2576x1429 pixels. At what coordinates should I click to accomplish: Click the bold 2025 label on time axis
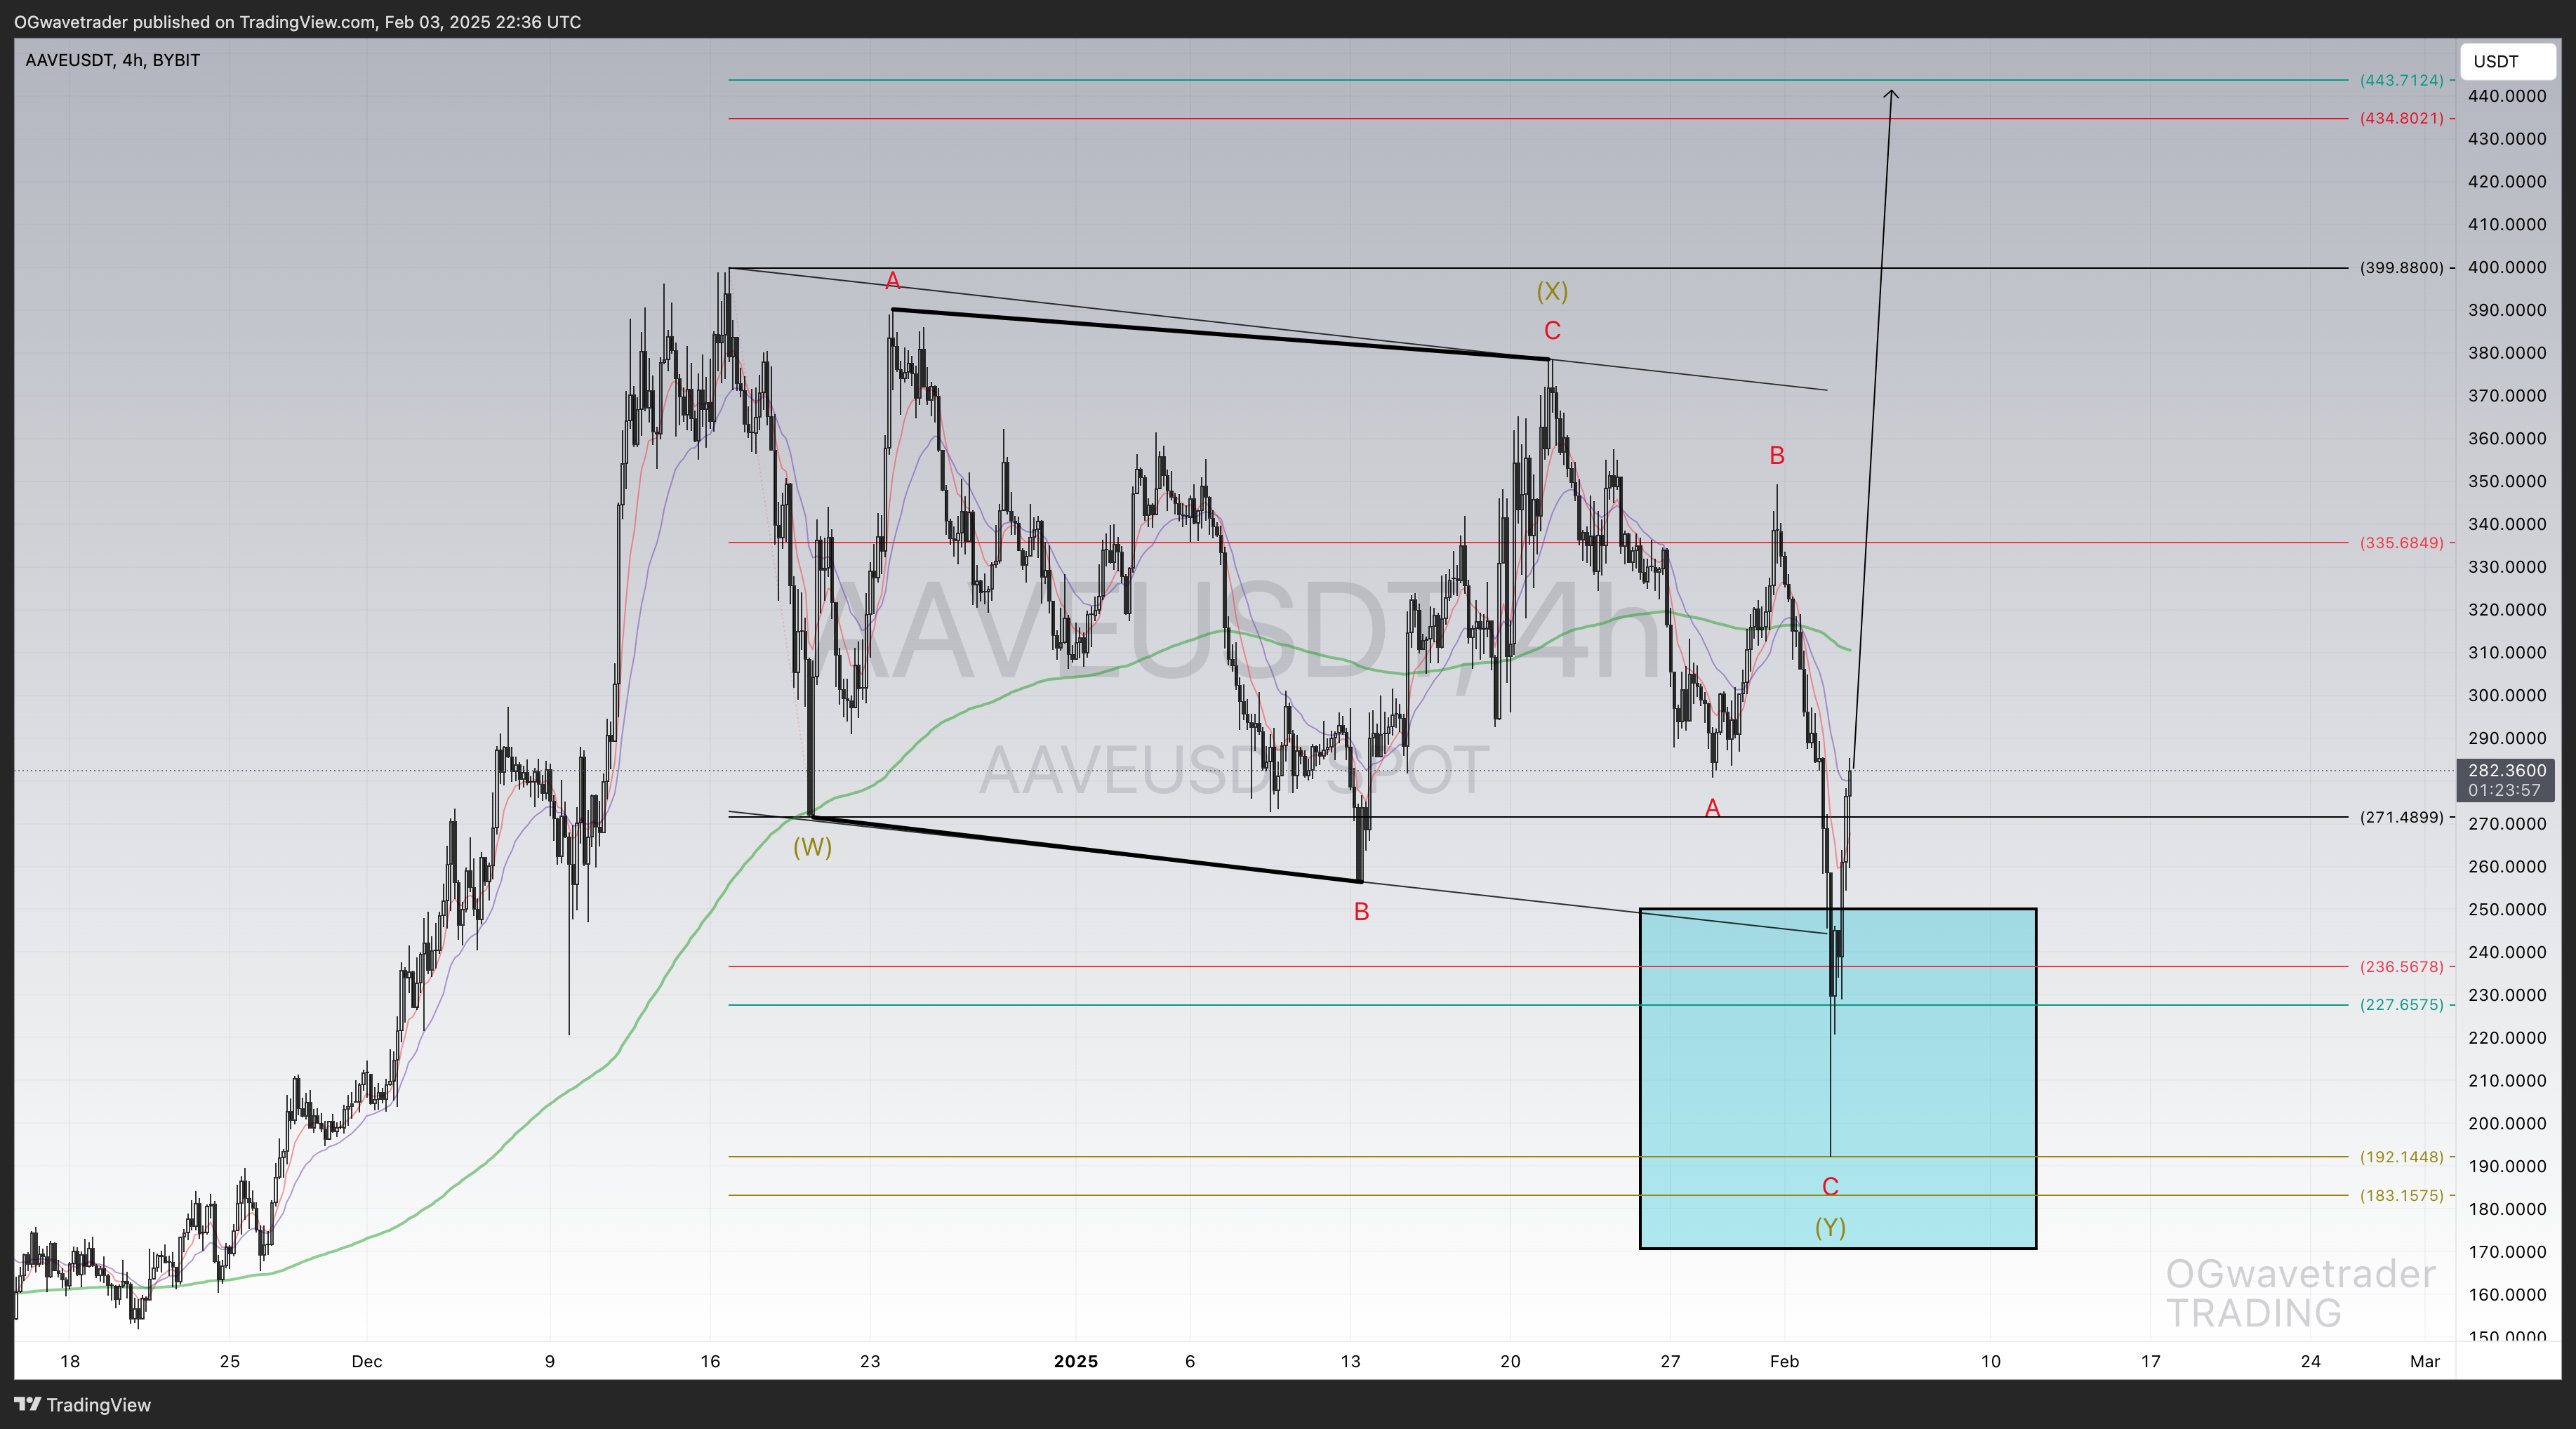1076,1361
